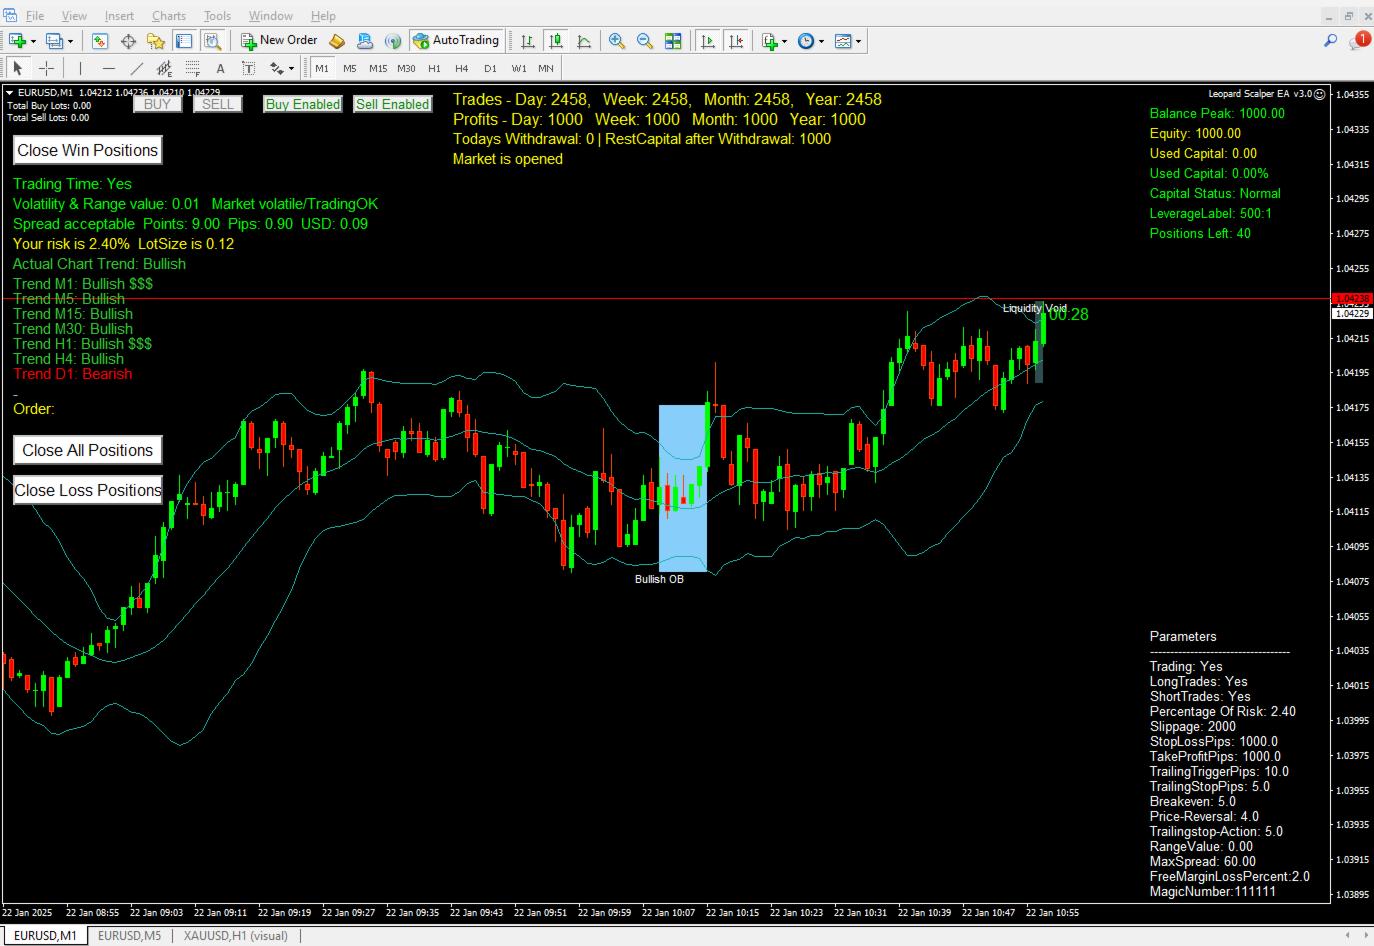This screenshot has height=946, width=1374.
Task: Open the notifications bell with red badge
Action: [x=1360, y=40]
